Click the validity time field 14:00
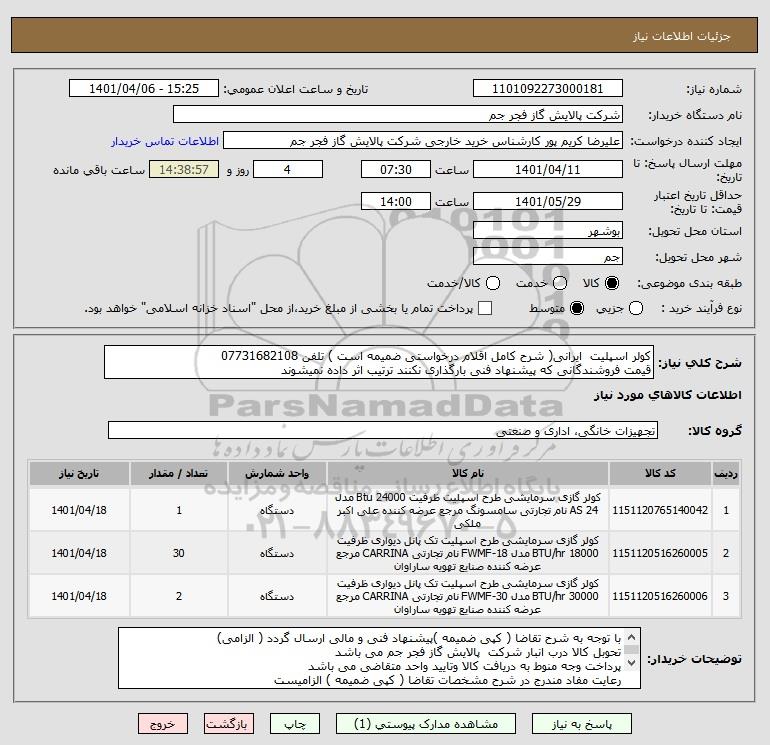The image size is (770, 745). click(x=396, y=201)
